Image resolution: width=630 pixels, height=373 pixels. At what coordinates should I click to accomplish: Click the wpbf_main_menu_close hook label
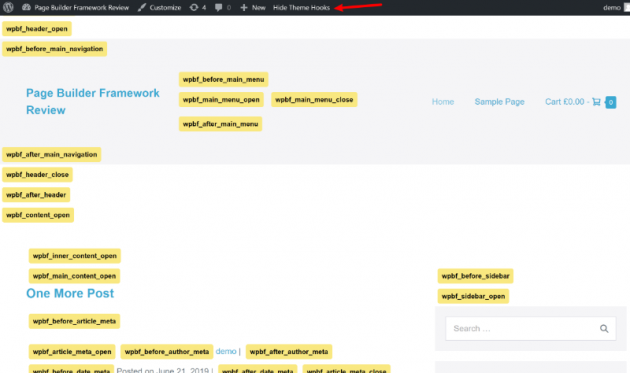tap(314, 99)
